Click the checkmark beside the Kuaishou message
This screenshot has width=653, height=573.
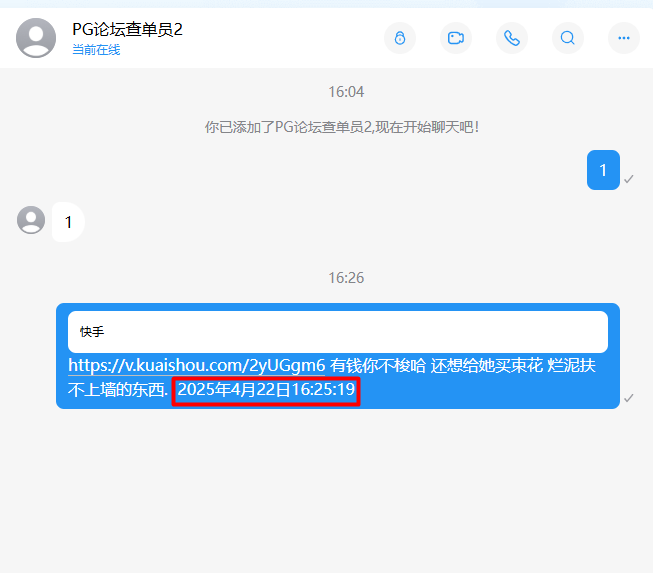click(x=628, y=398)
